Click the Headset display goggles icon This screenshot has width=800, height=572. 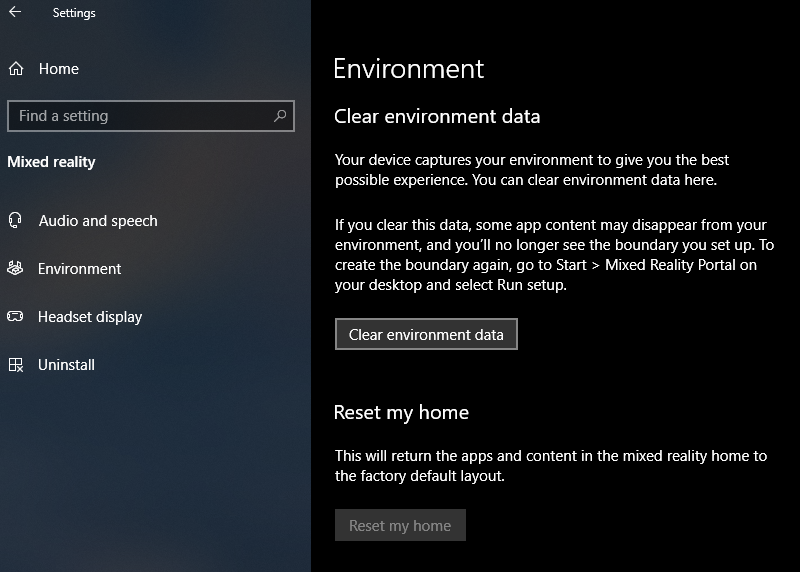(x=15, y=316)
